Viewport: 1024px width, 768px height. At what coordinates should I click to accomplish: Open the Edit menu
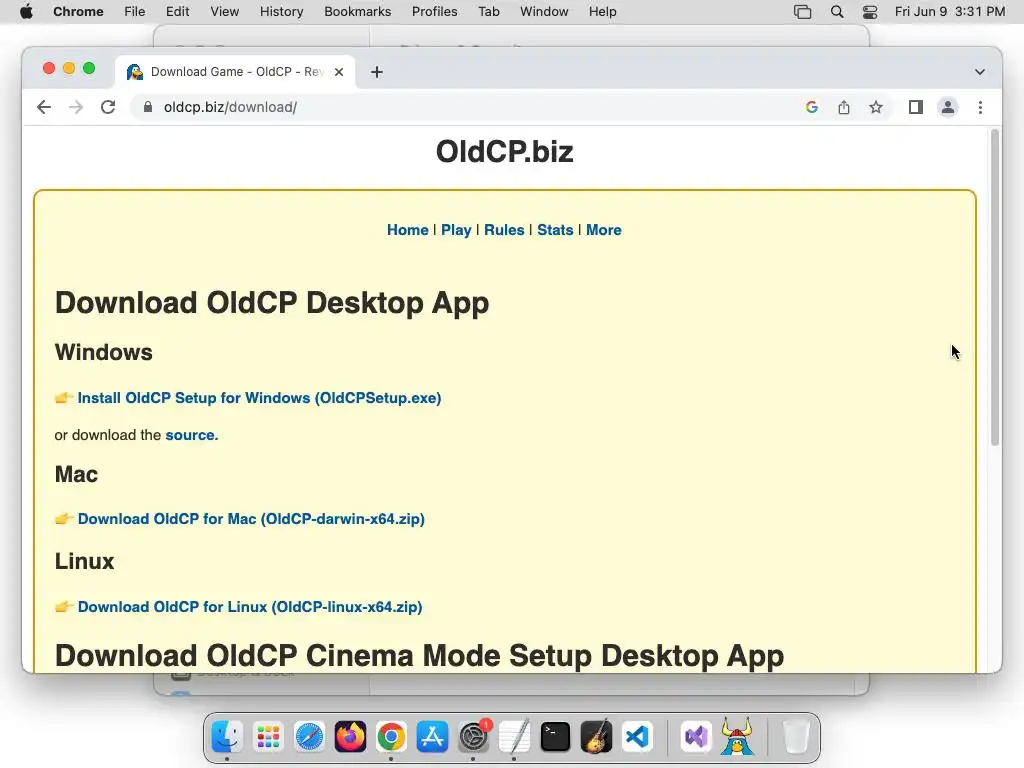(177, 12)
